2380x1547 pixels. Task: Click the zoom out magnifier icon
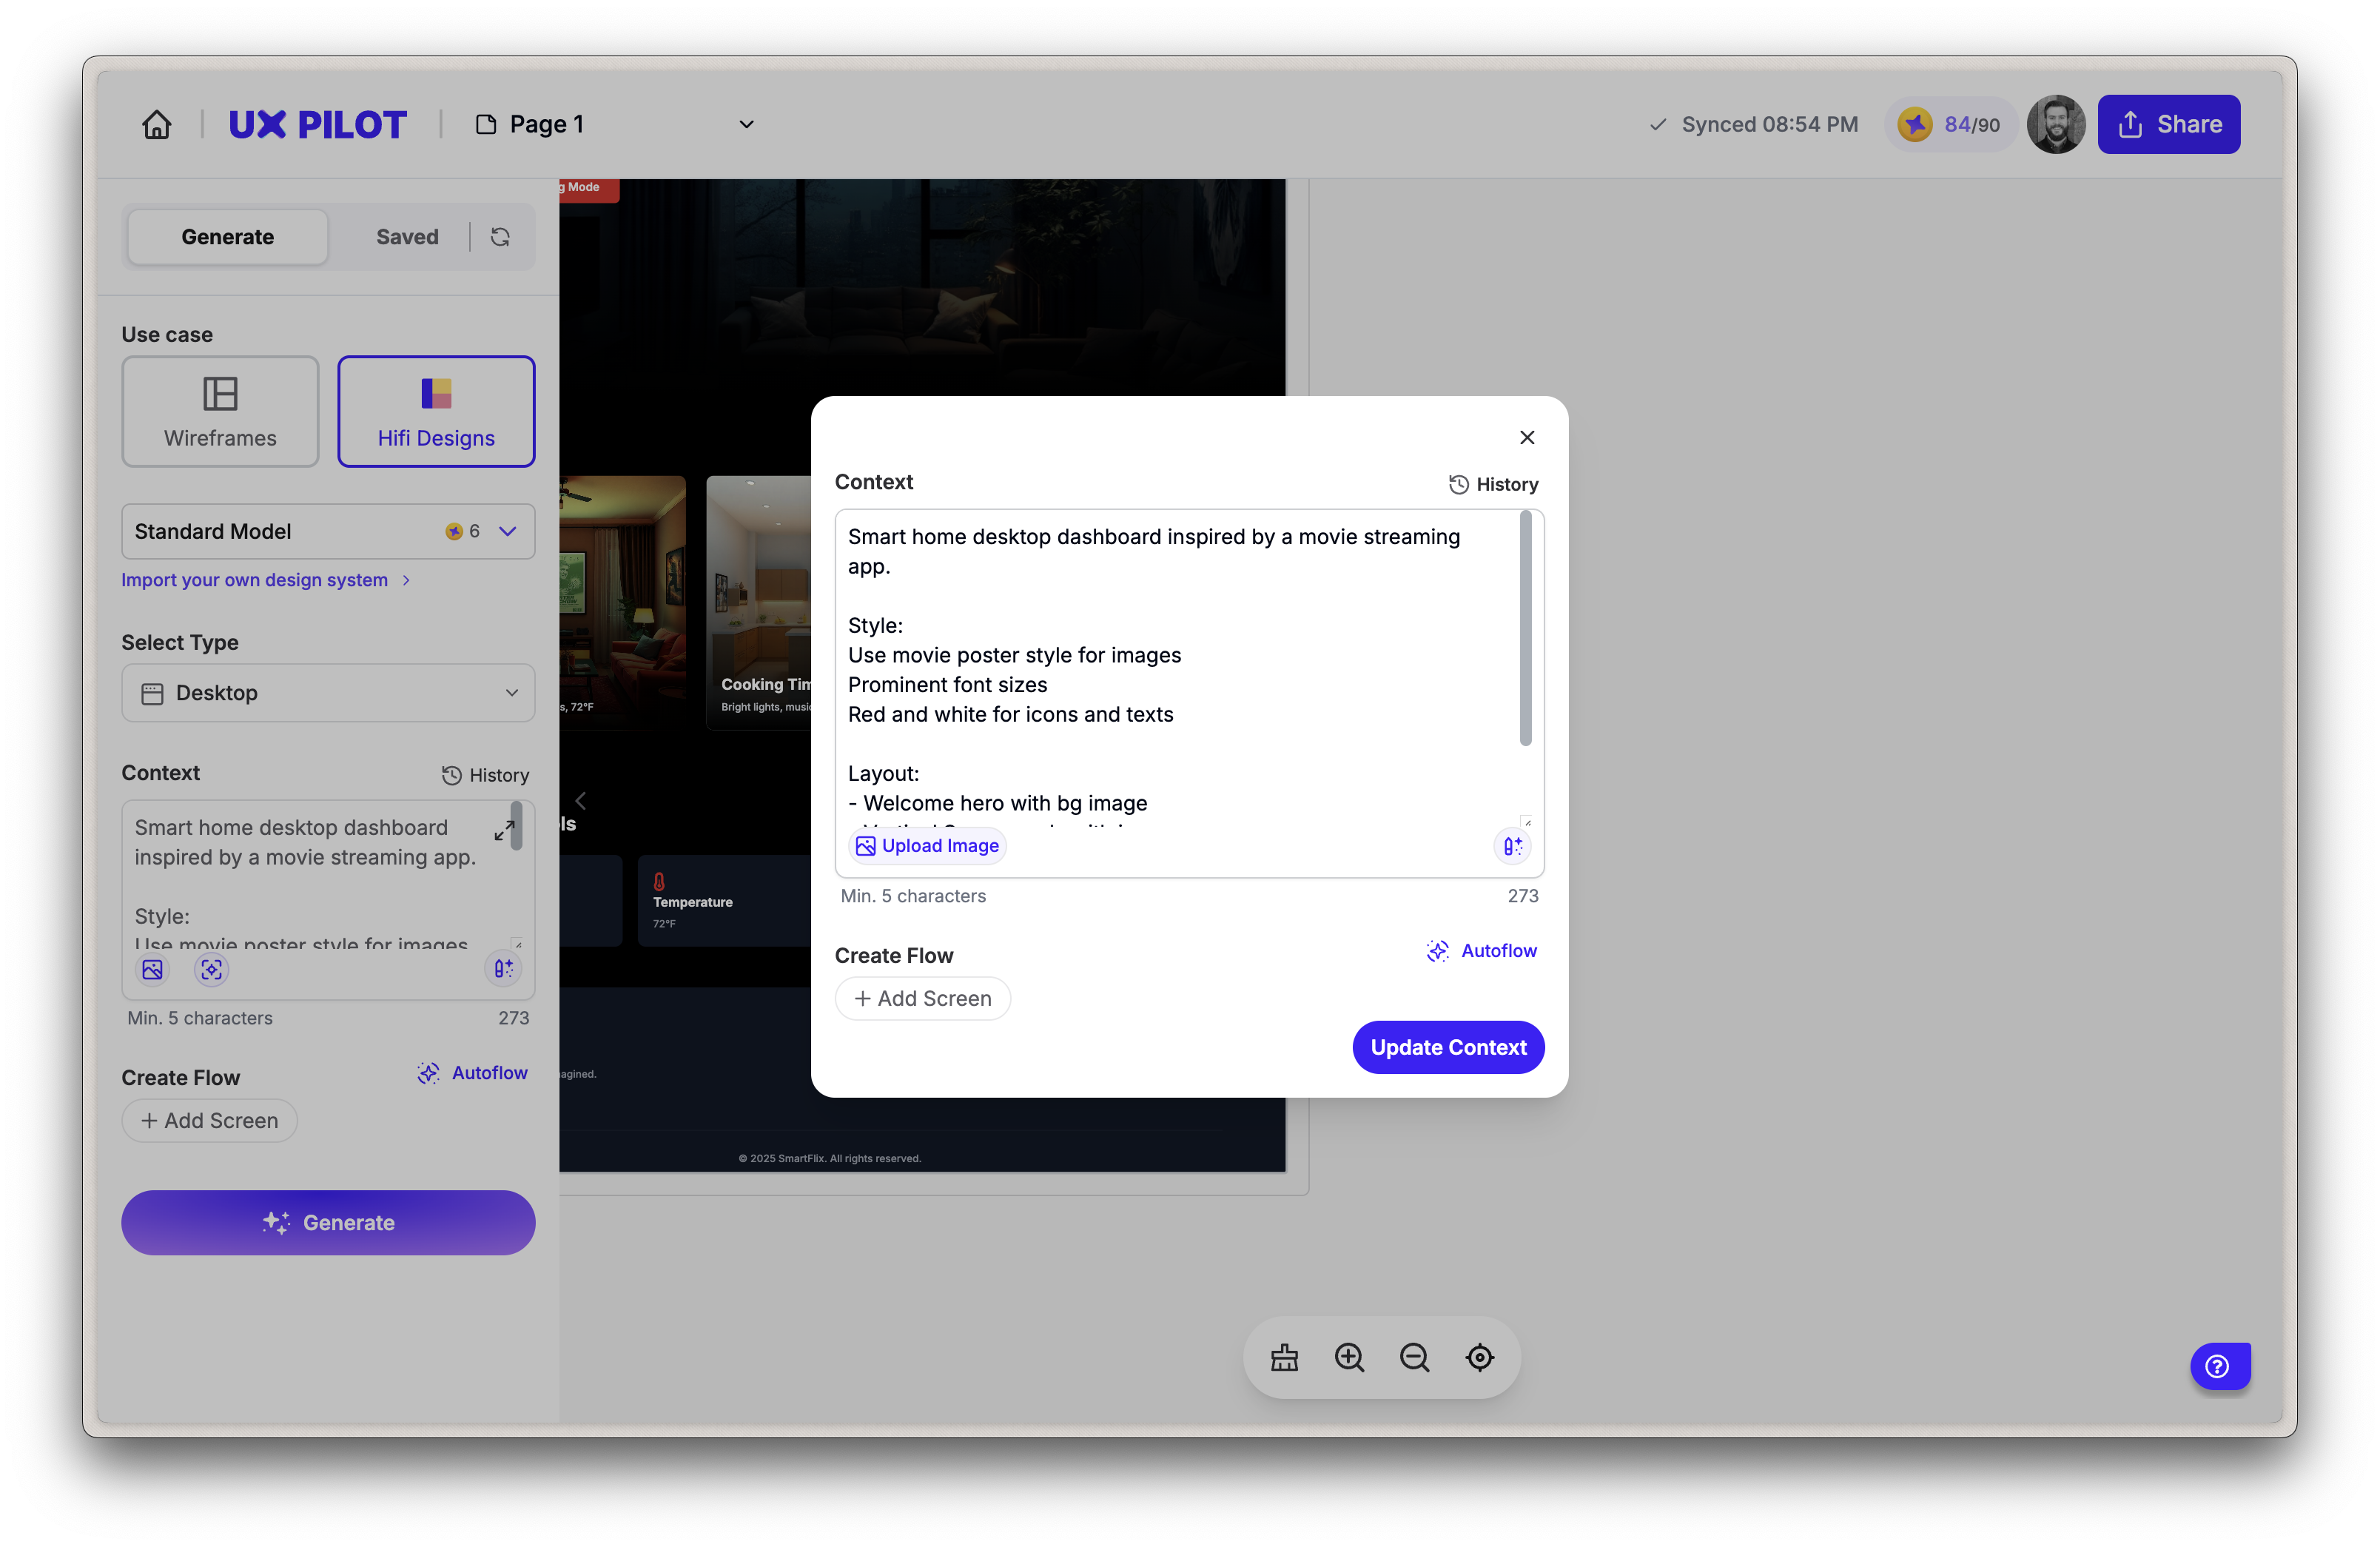pos(1414,1358)
